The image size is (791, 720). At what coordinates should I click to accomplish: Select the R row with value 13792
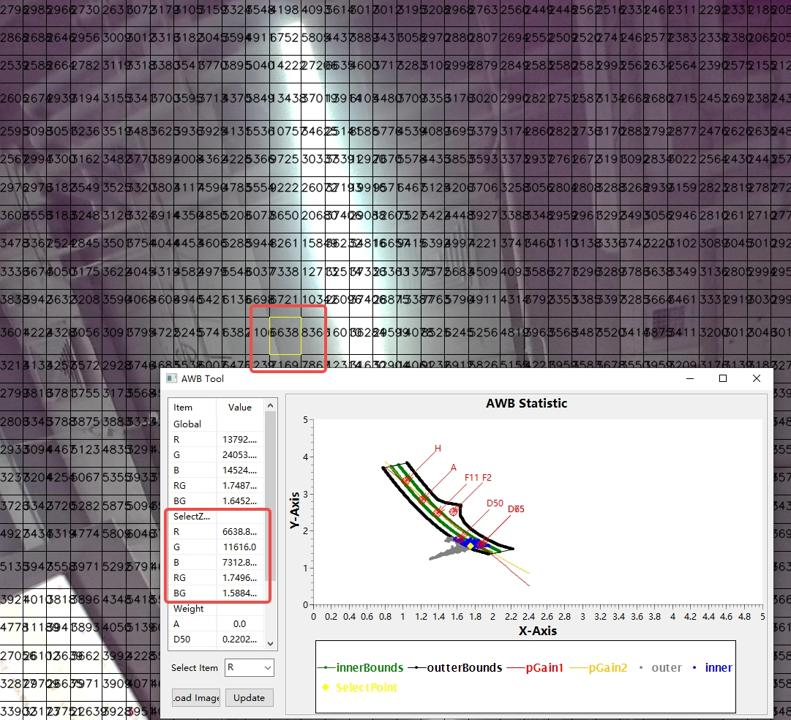[x=216, y=439]
